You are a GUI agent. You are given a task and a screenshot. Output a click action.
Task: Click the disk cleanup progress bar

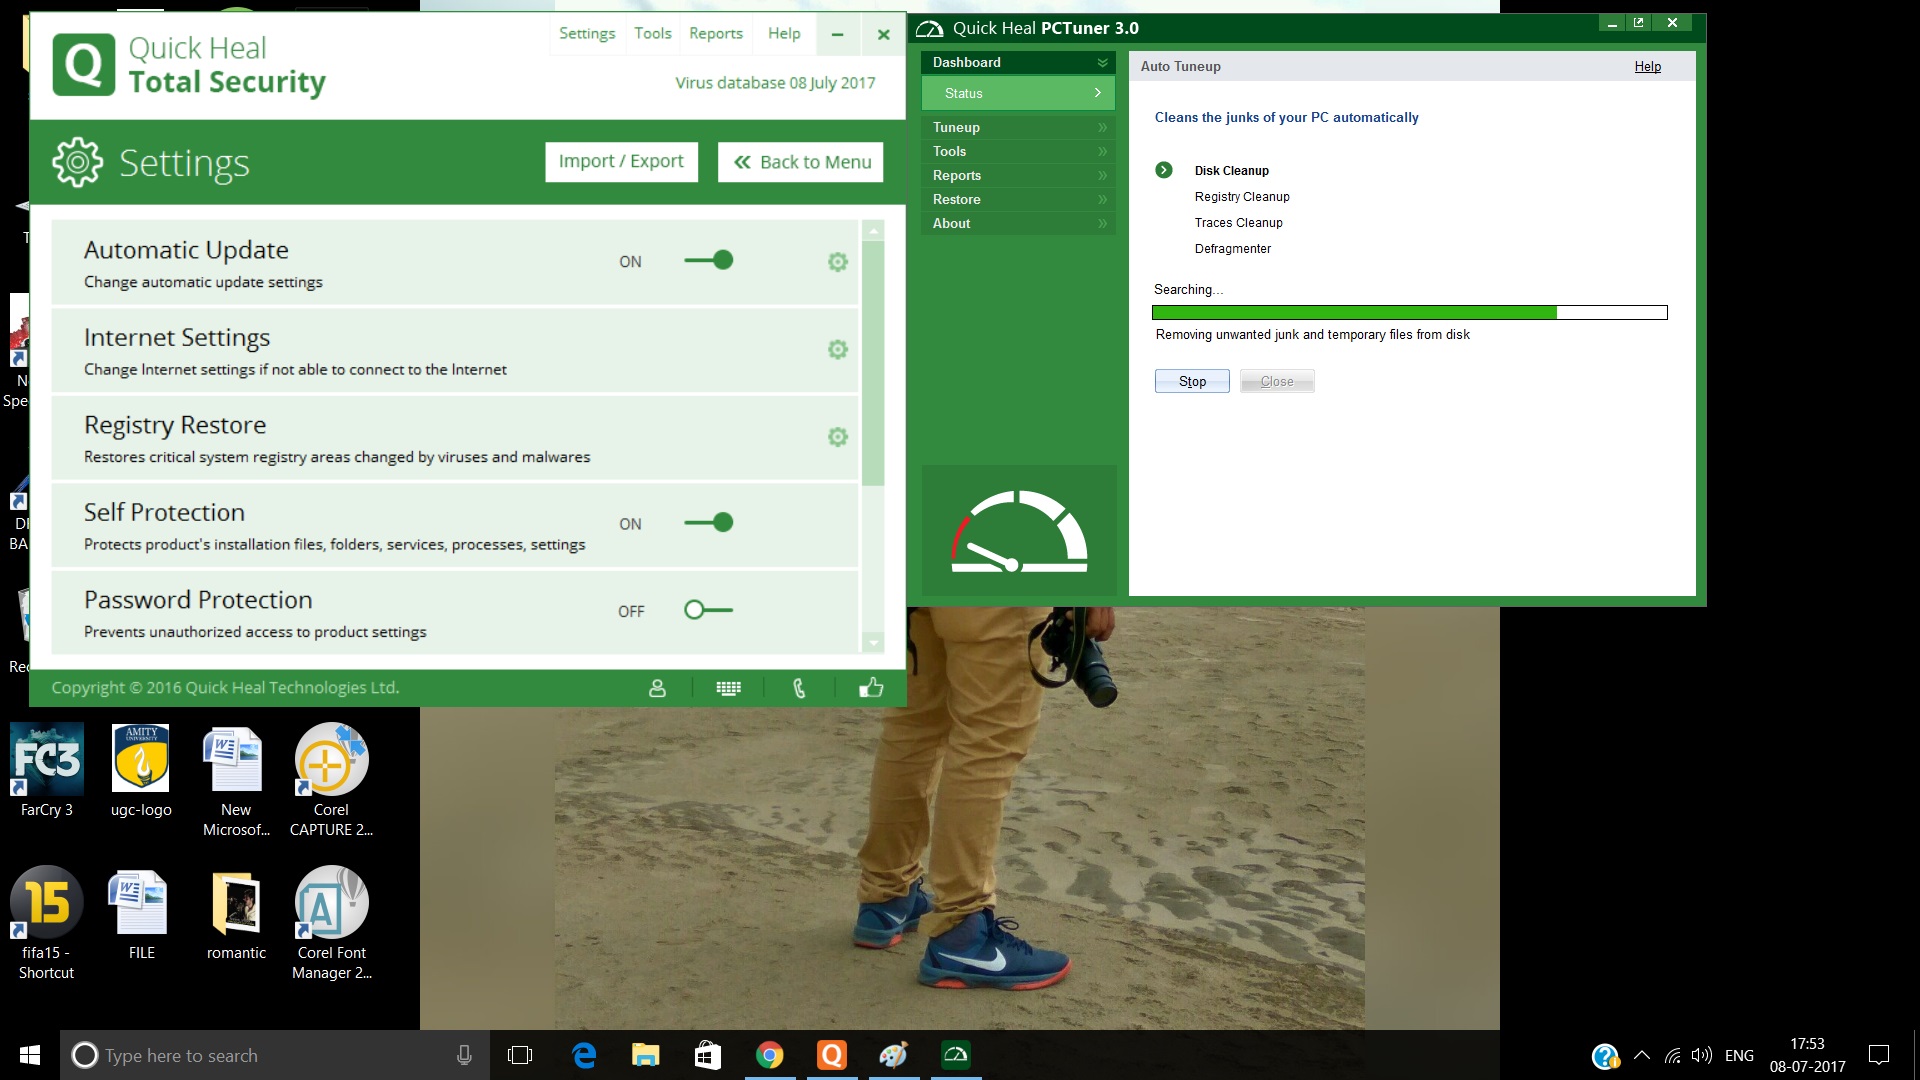(1410, 313)
